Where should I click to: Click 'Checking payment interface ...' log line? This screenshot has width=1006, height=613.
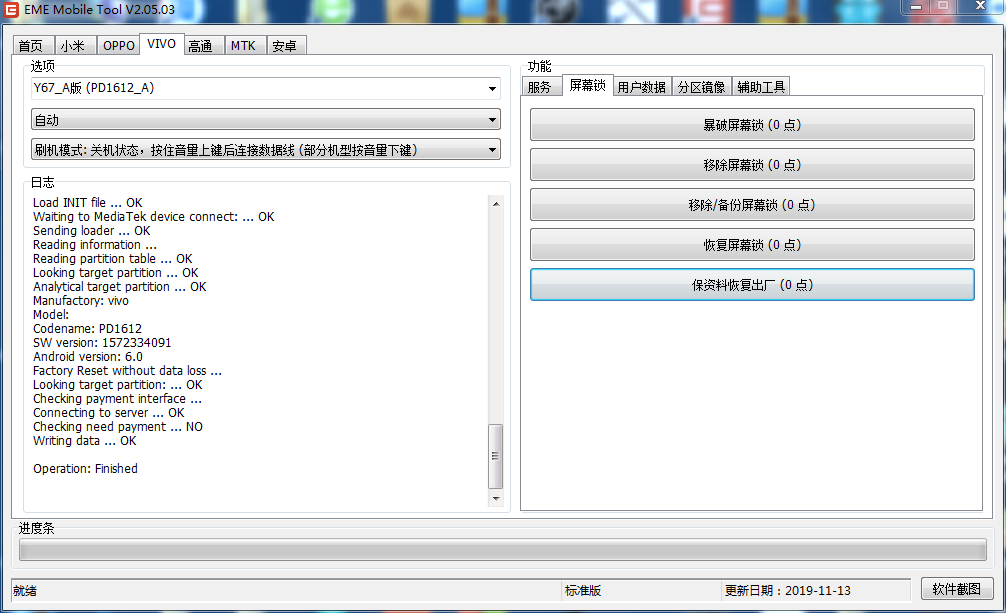[117, 399]
